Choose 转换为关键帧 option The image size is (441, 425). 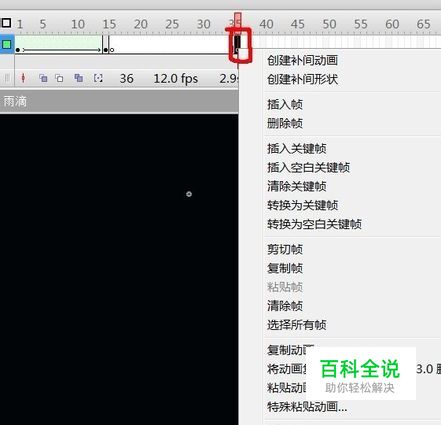coord(303,205)
